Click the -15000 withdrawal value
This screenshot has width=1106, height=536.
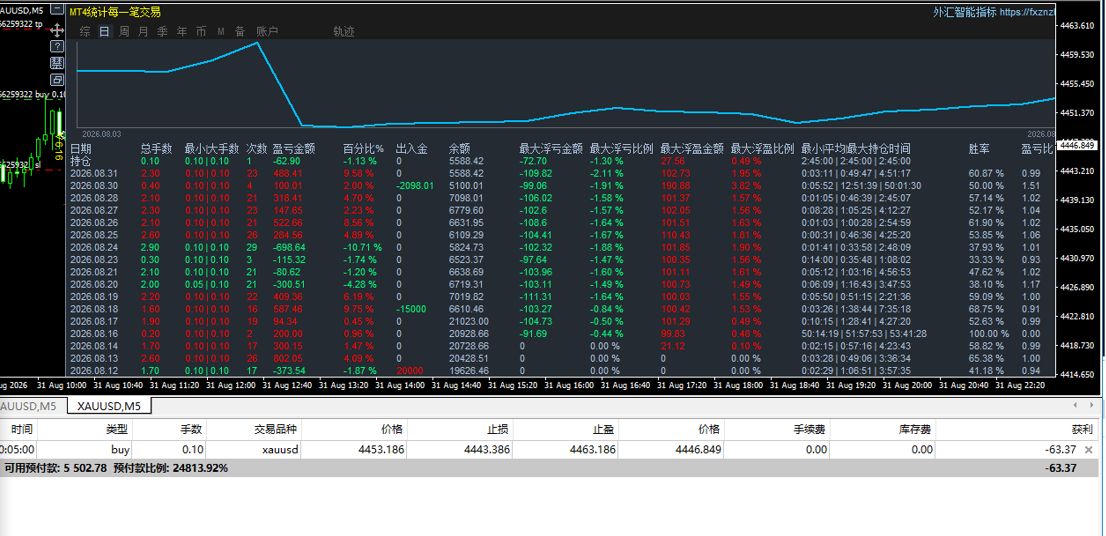tap(410, 309)
